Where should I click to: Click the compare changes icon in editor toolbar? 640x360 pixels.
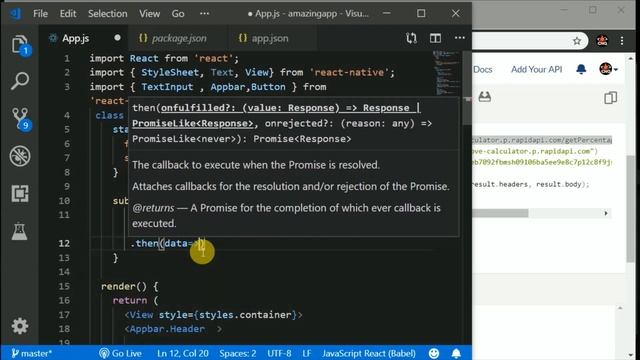pos(411,38)
